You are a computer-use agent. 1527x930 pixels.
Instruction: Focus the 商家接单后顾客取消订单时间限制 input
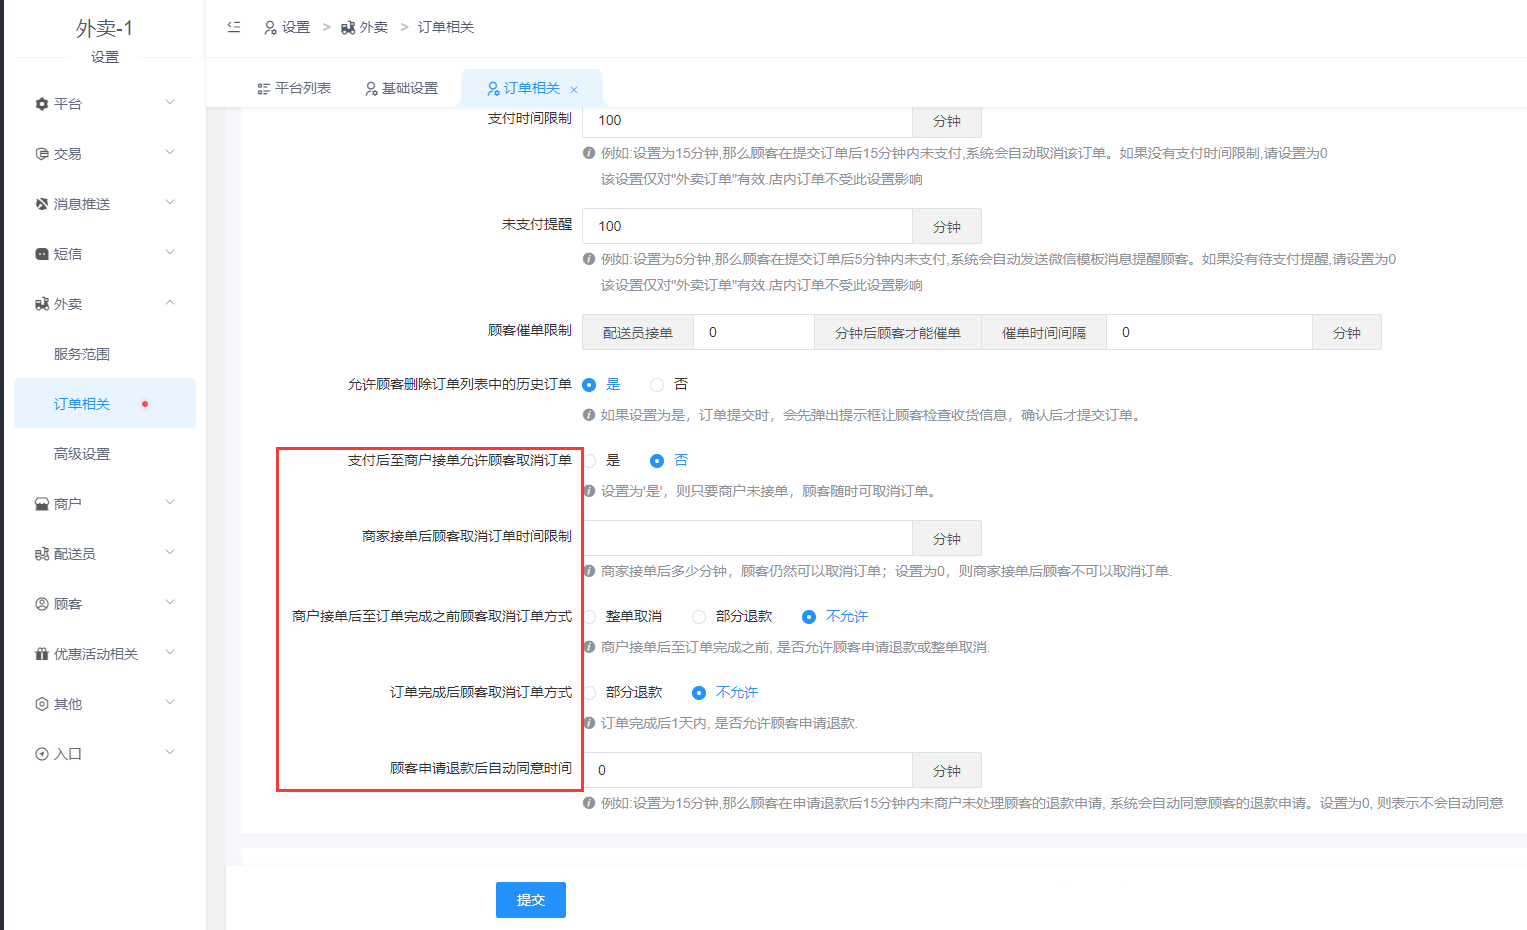(x=747, y=538)
